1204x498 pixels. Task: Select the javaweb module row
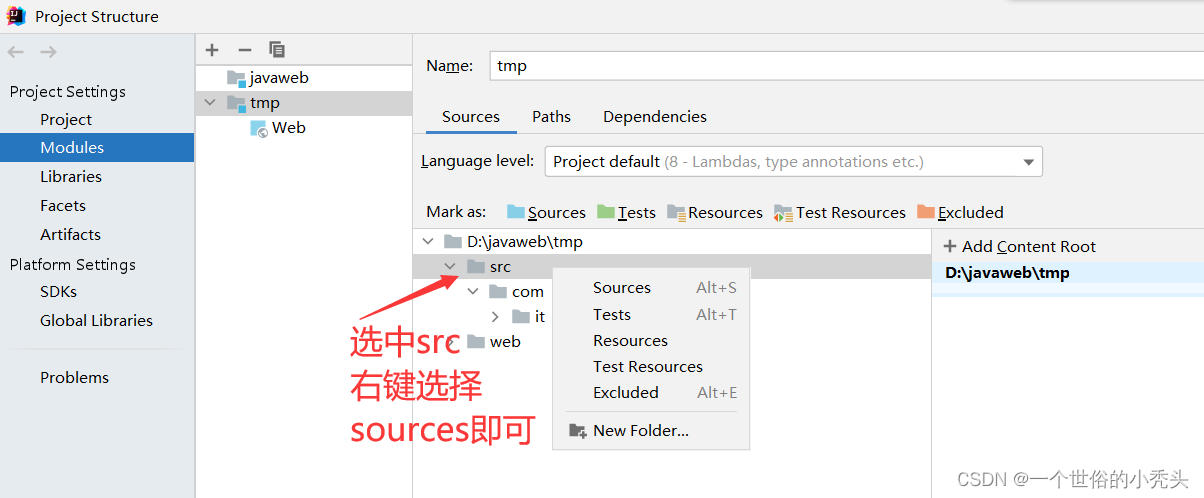[304, 78]
